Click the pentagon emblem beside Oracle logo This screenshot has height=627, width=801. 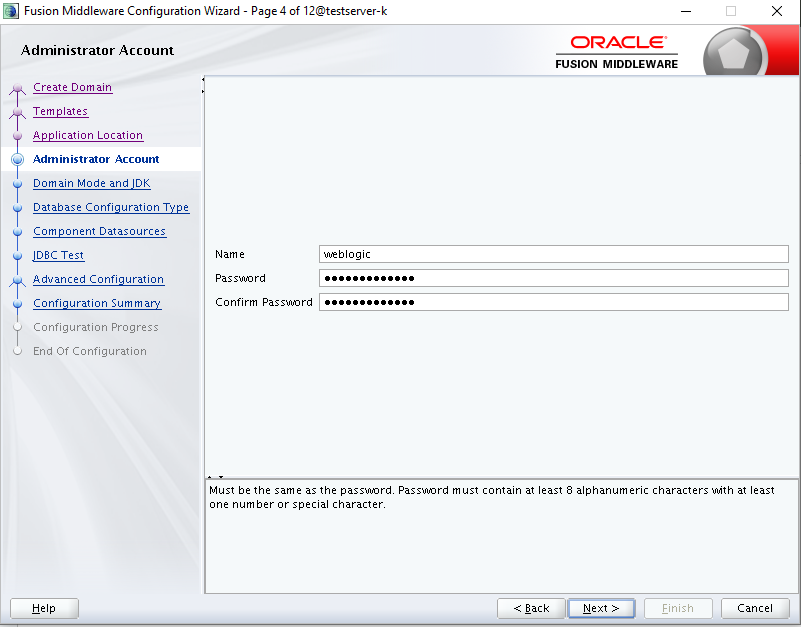[x=735, y=53]
